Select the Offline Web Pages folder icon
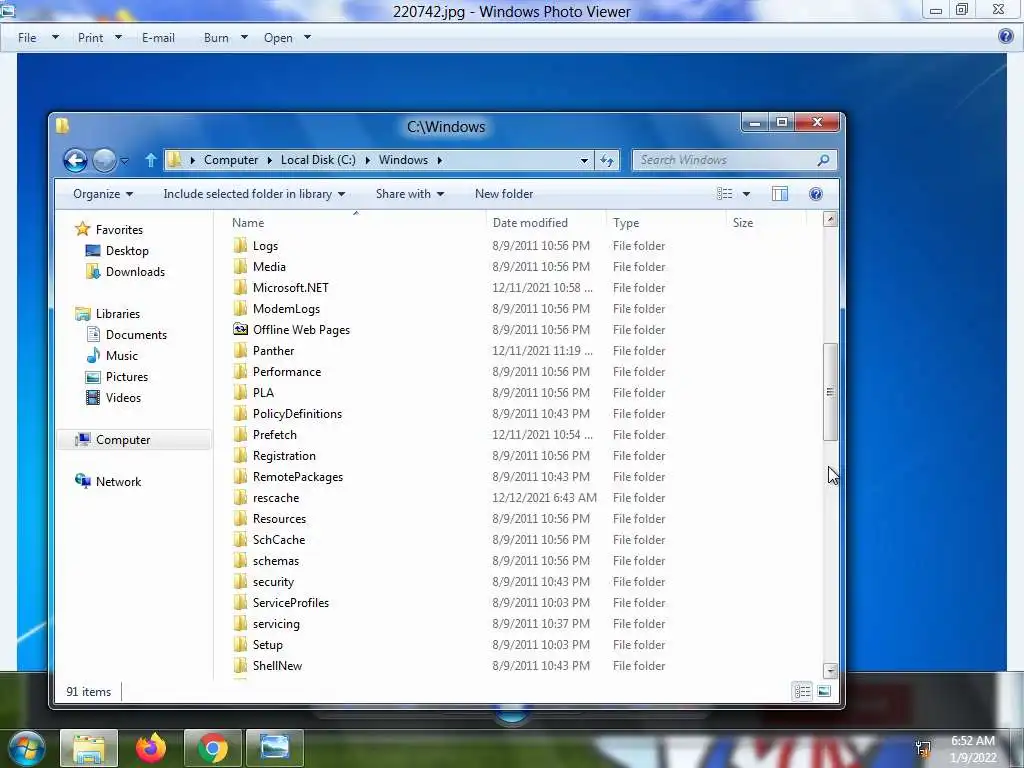Screen dimensions: 1024x768 (240, 329)
